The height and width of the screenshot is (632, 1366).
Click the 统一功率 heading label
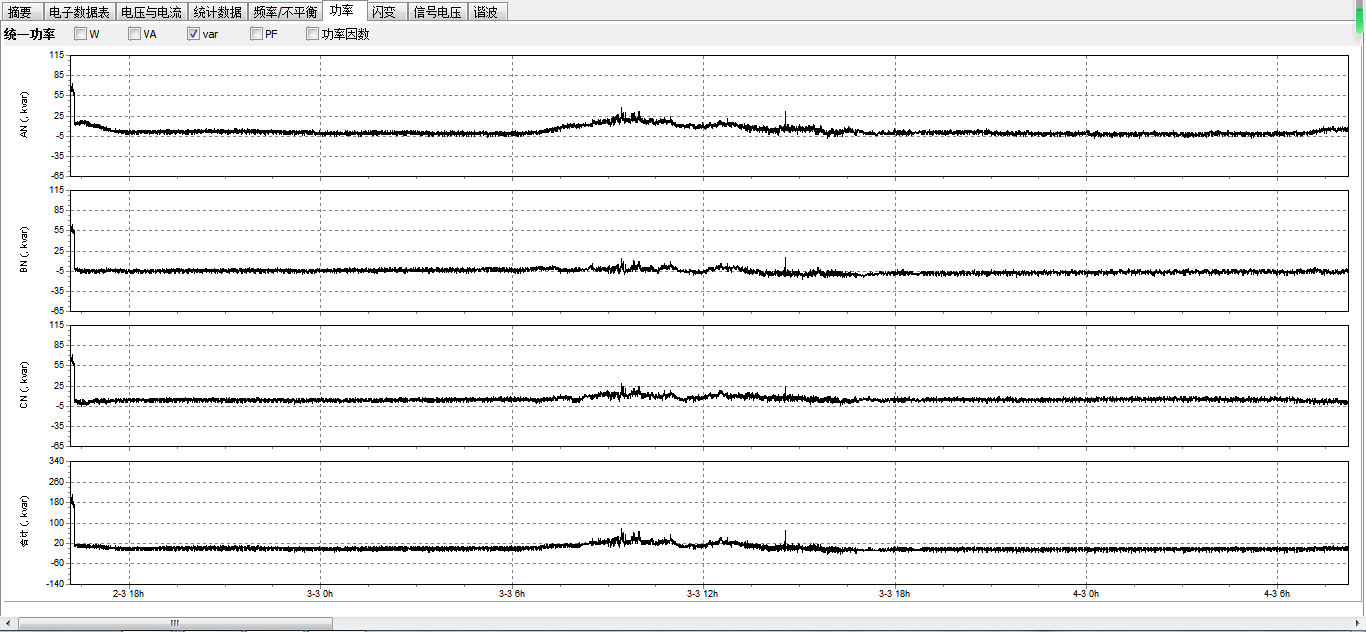click(x=30, y=34)
